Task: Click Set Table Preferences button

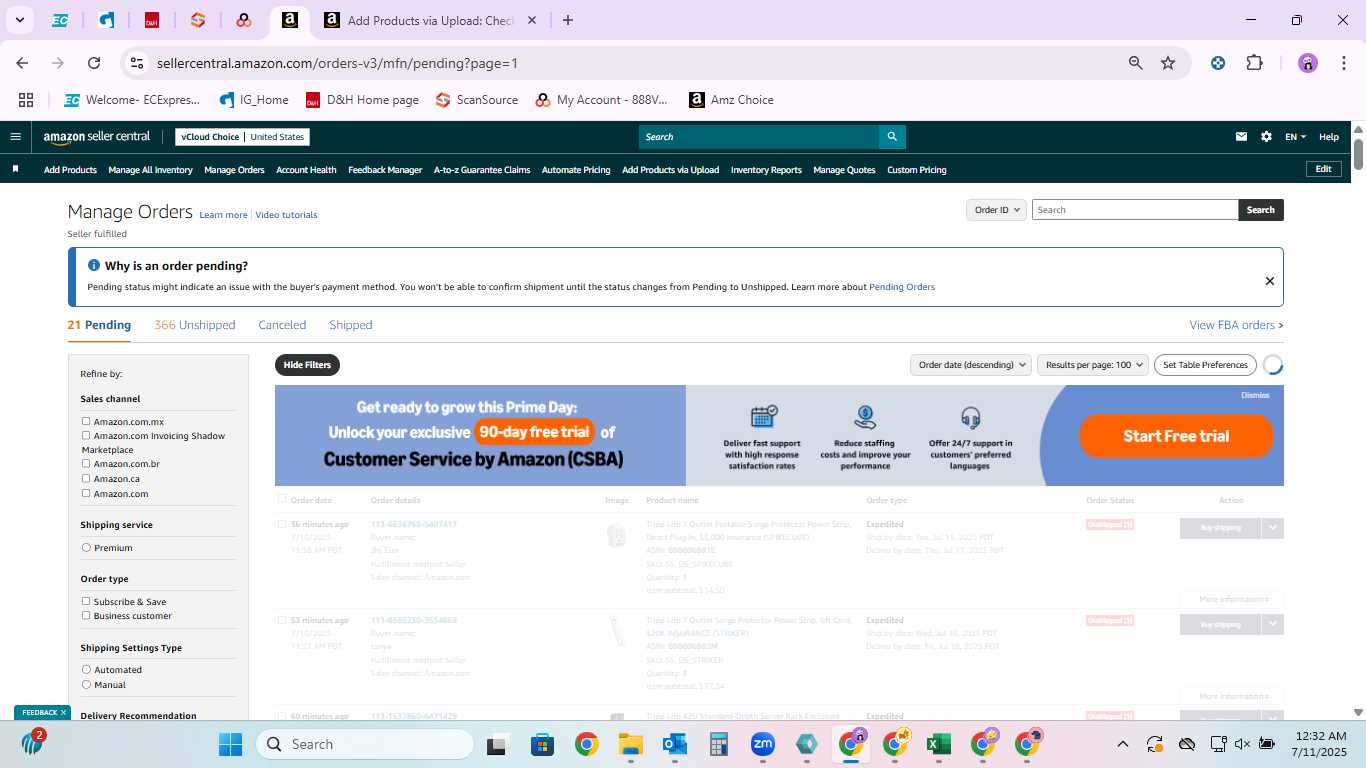Action: point(1205,365)
